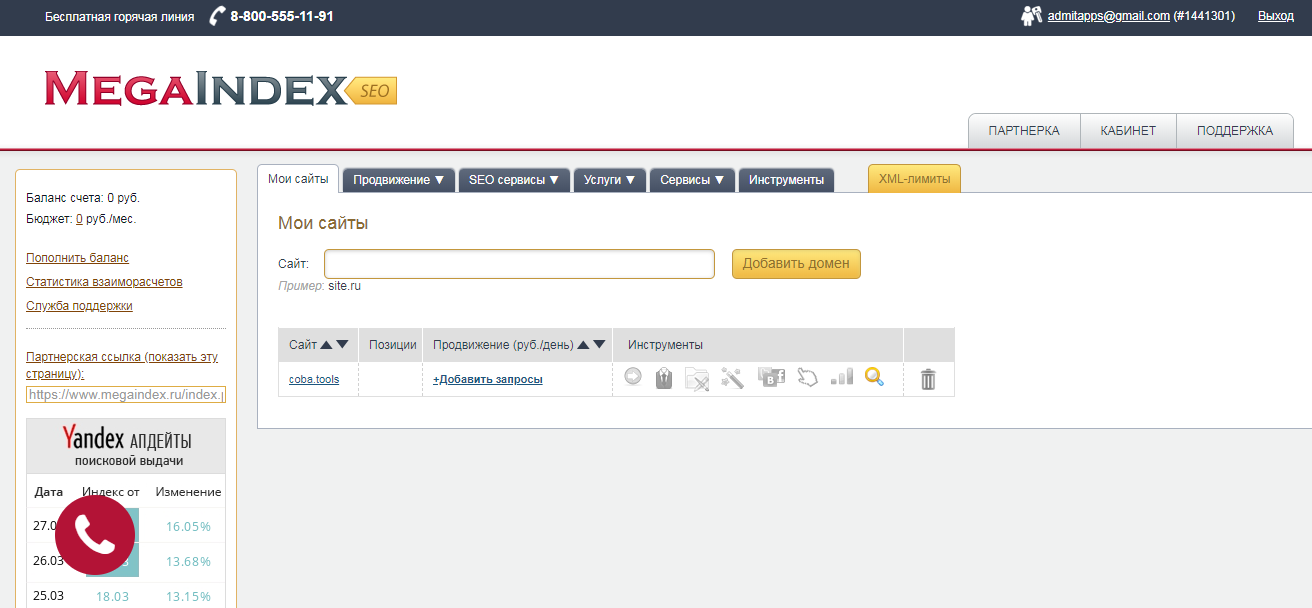The width and height of the screenshot is (1312, 608).
Task: Open the Продвижение dropdown menu
Action: point(398,180)
